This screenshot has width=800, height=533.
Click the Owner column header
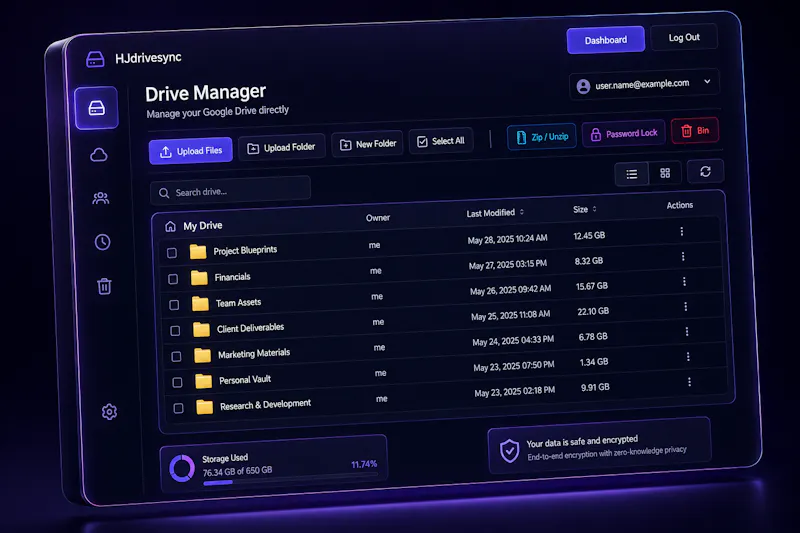point(378,218)
